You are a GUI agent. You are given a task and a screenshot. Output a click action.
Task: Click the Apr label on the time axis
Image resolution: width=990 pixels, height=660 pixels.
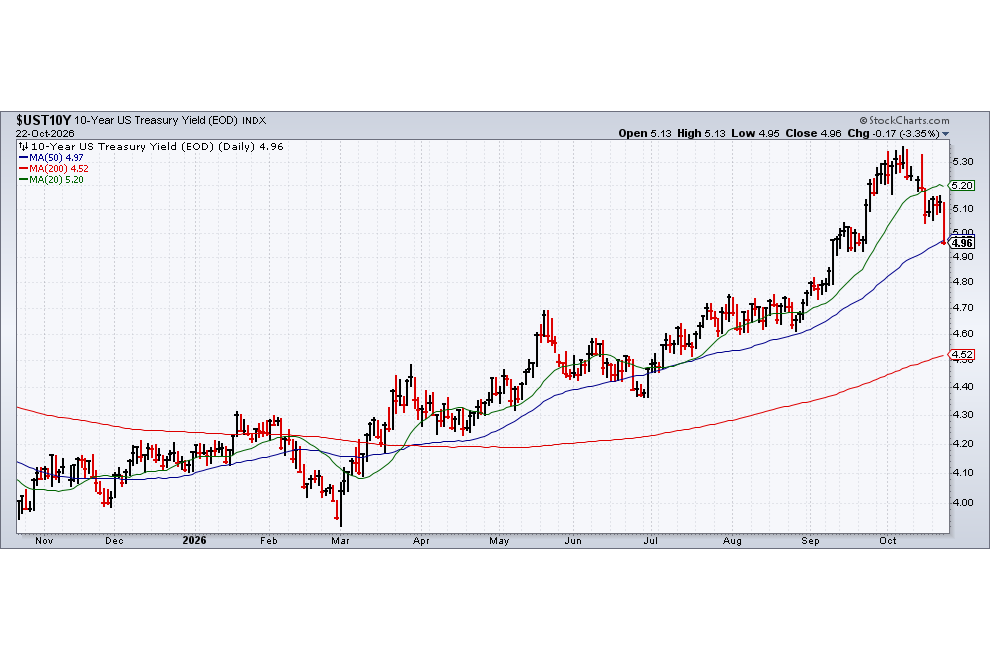point(421,541)
